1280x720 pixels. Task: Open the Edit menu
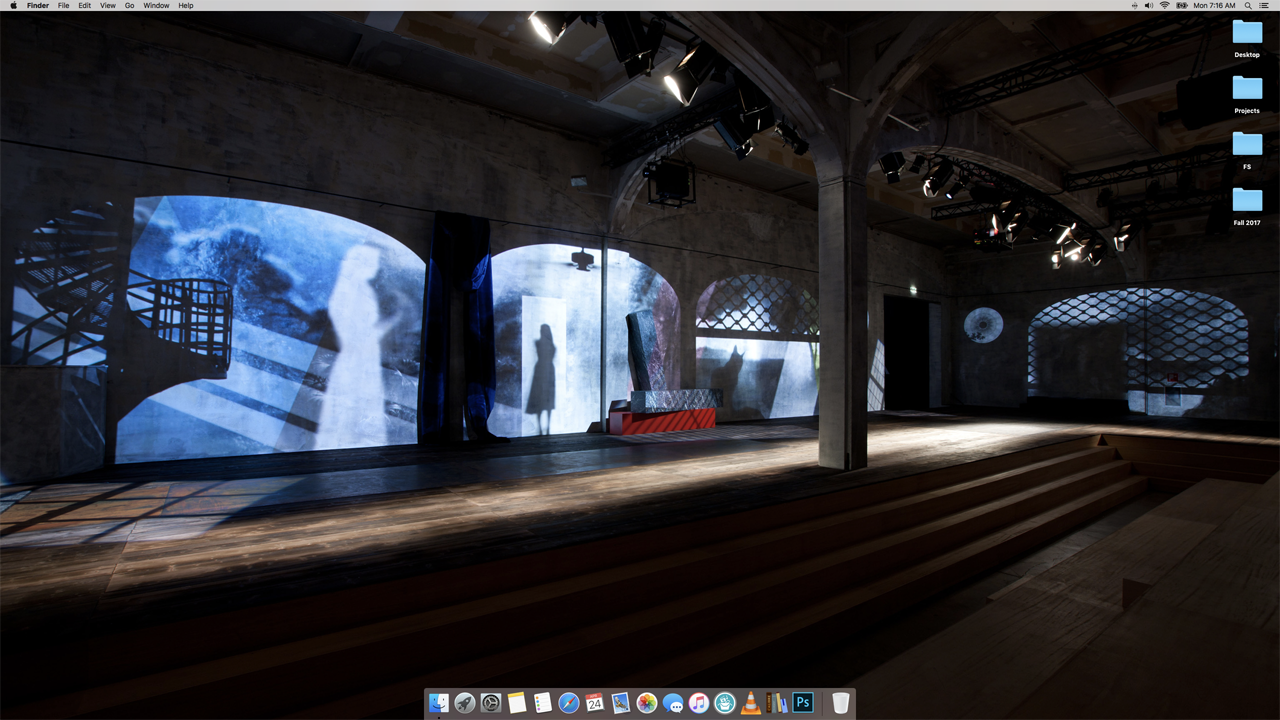85,5
